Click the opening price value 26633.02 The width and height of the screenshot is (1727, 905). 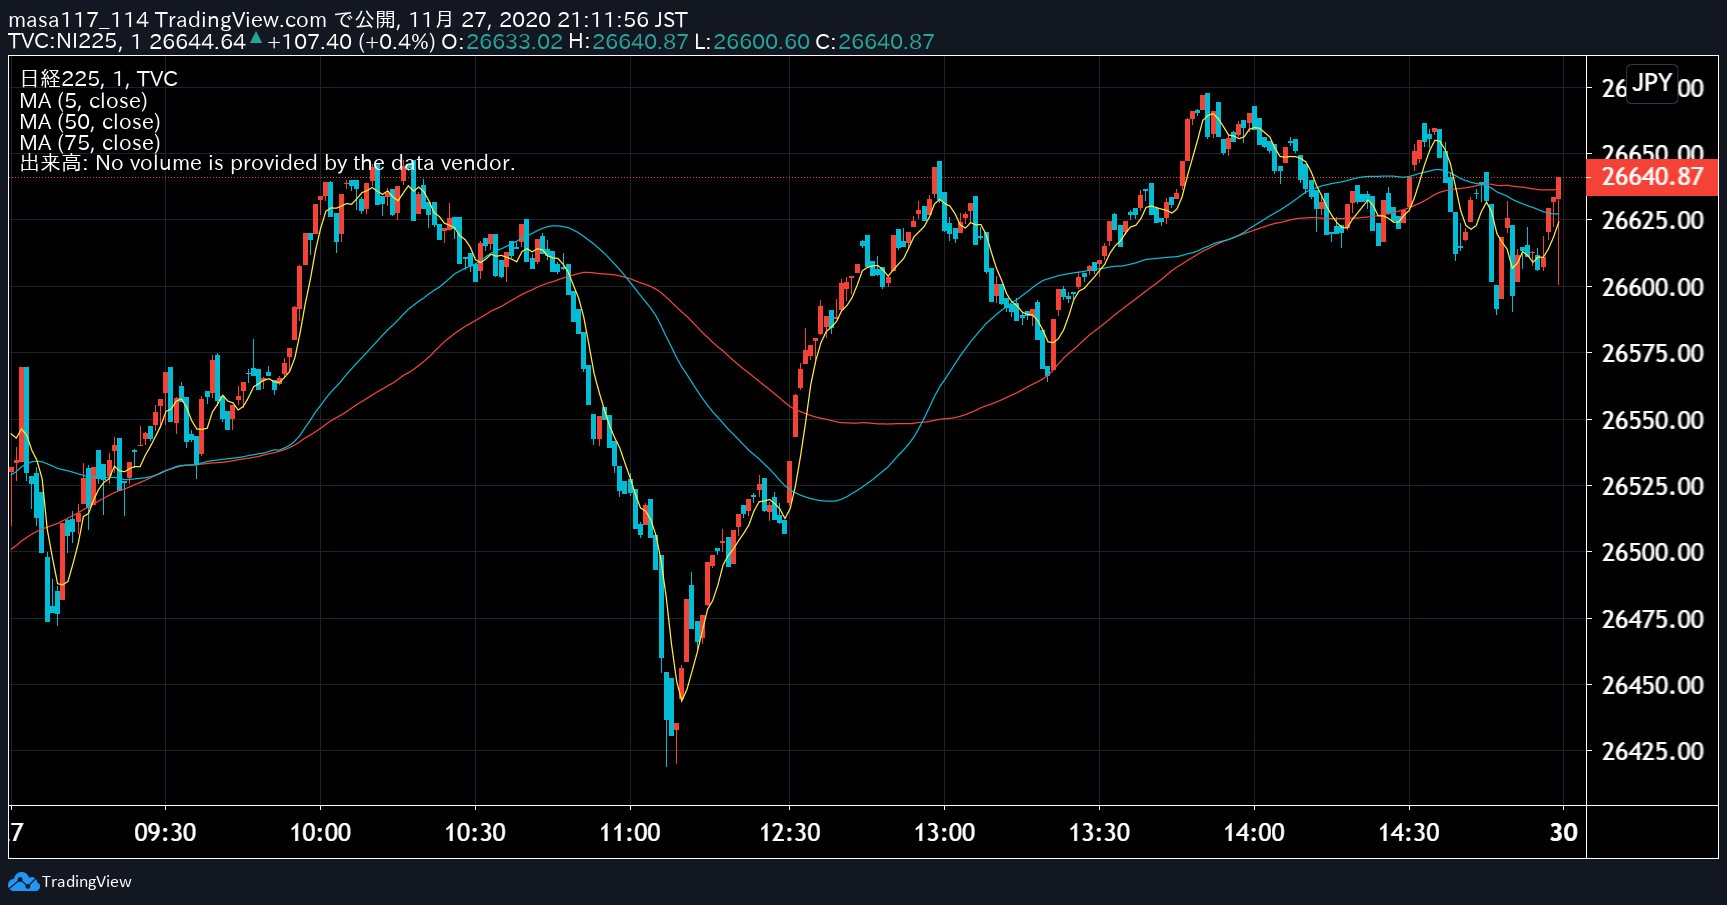pyautogui.click(x=514, y=42)
